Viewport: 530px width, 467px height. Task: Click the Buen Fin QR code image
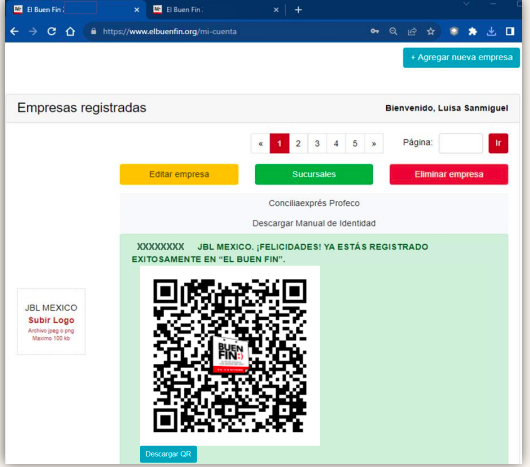[230, 356]
